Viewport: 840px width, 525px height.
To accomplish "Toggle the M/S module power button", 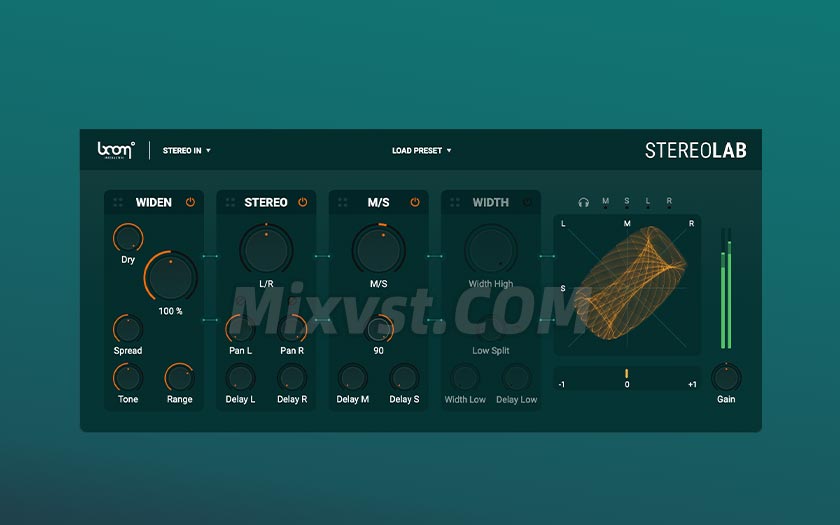I will click(x=415, y=202).
